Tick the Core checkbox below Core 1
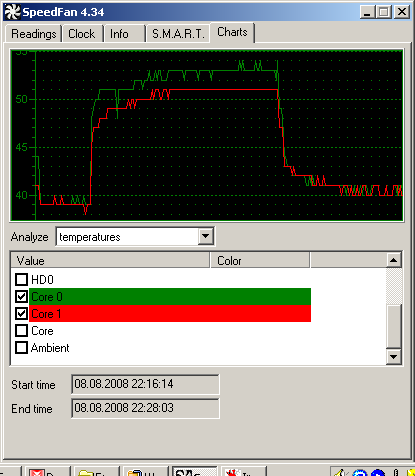Screen dimensions: 415x476 tap(22, 330)
